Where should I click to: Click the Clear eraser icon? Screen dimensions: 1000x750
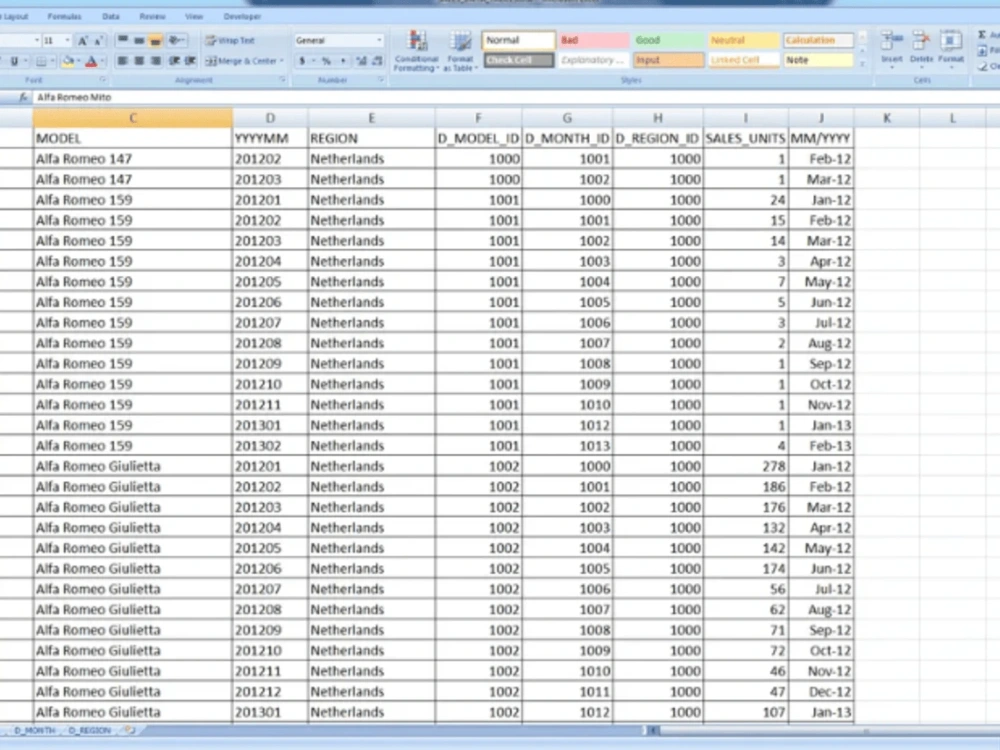983,66
